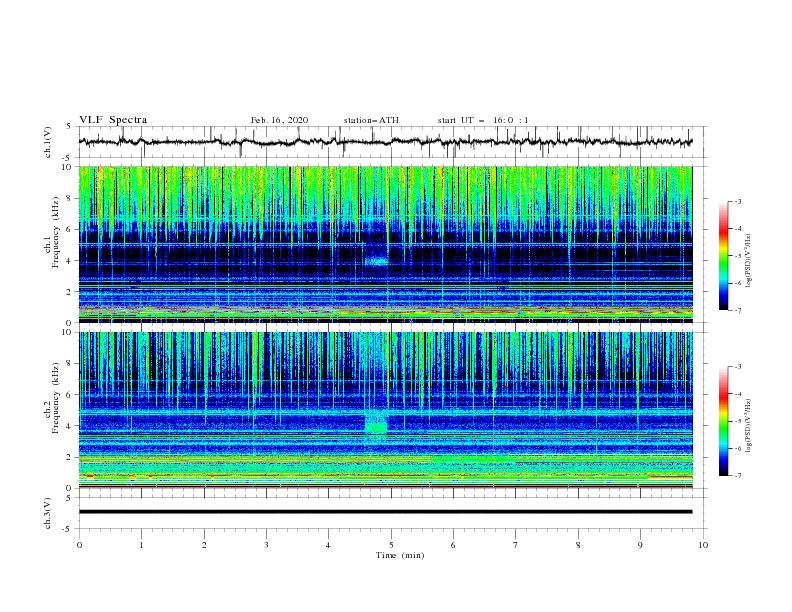The height and width of the screenshot is (612, 792).
Task: Click the "station=ATH" label
Action: (x=371, y=120)
